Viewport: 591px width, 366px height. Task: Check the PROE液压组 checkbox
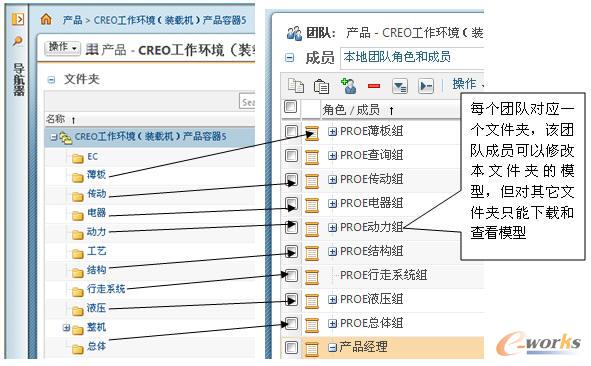pos(291,300)
